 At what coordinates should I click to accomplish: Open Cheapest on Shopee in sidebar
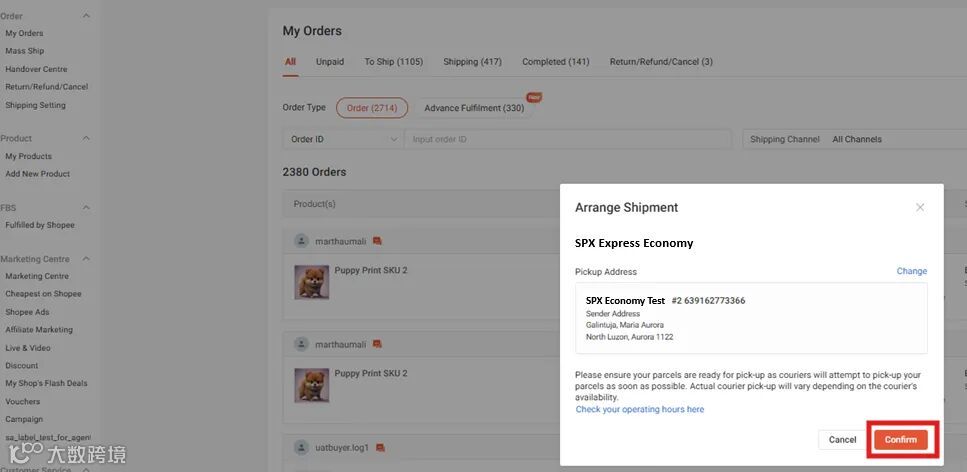pos(43,294)
